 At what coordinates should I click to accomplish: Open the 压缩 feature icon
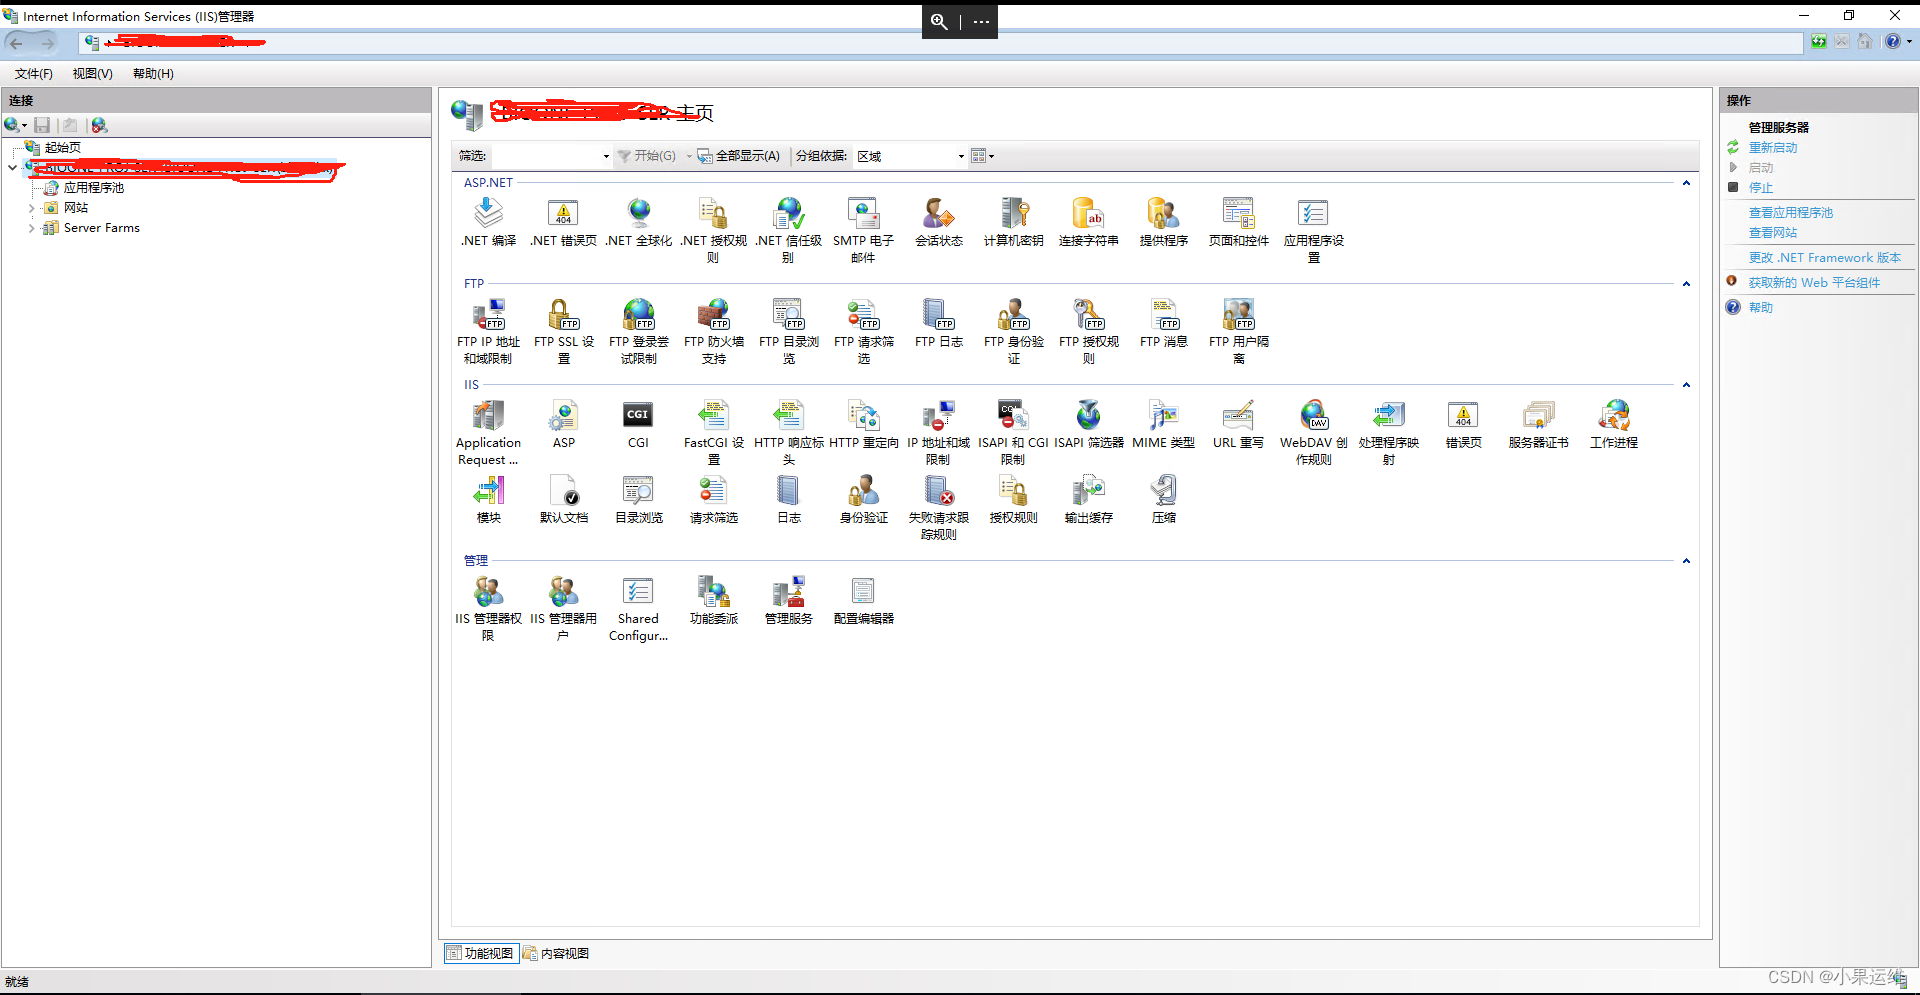pyautogui.click(x=1163, y=499)
